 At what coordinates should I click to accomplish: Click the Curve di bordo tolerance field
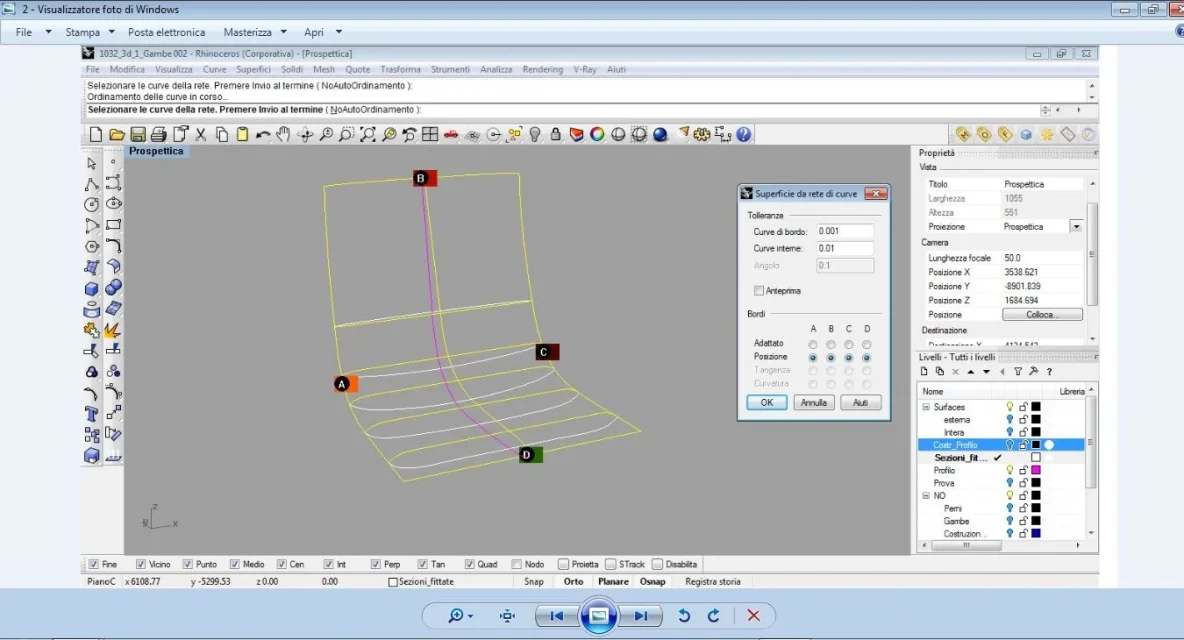point(844,232)
